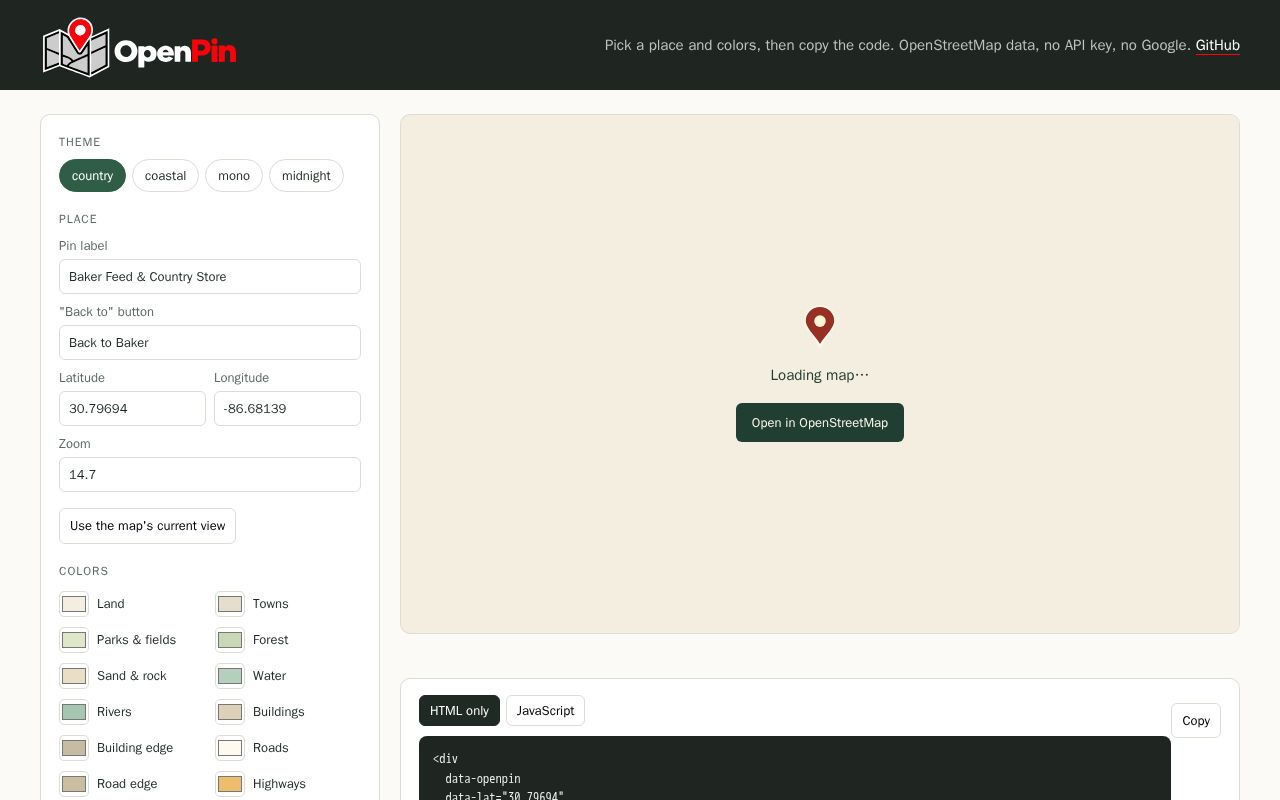Viewport: 1280px width, 800px height.
Task: Click Use the map's current view
Action: pyautogui.click(x=148, y=526)
